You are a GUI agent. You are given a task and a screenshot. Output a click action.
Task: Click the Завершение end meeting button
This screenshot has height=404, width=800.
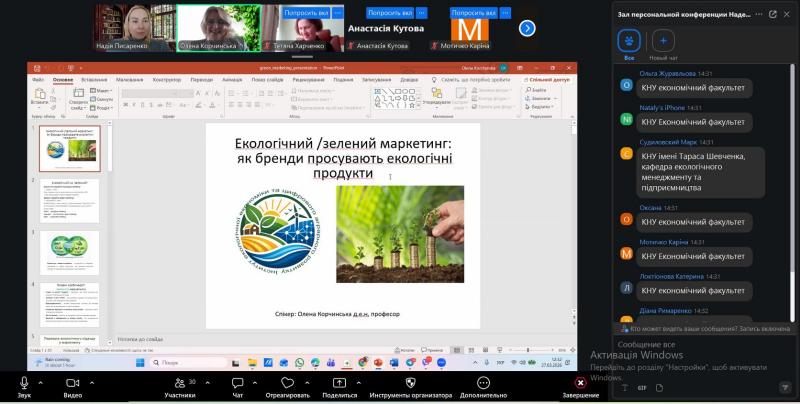580,382
